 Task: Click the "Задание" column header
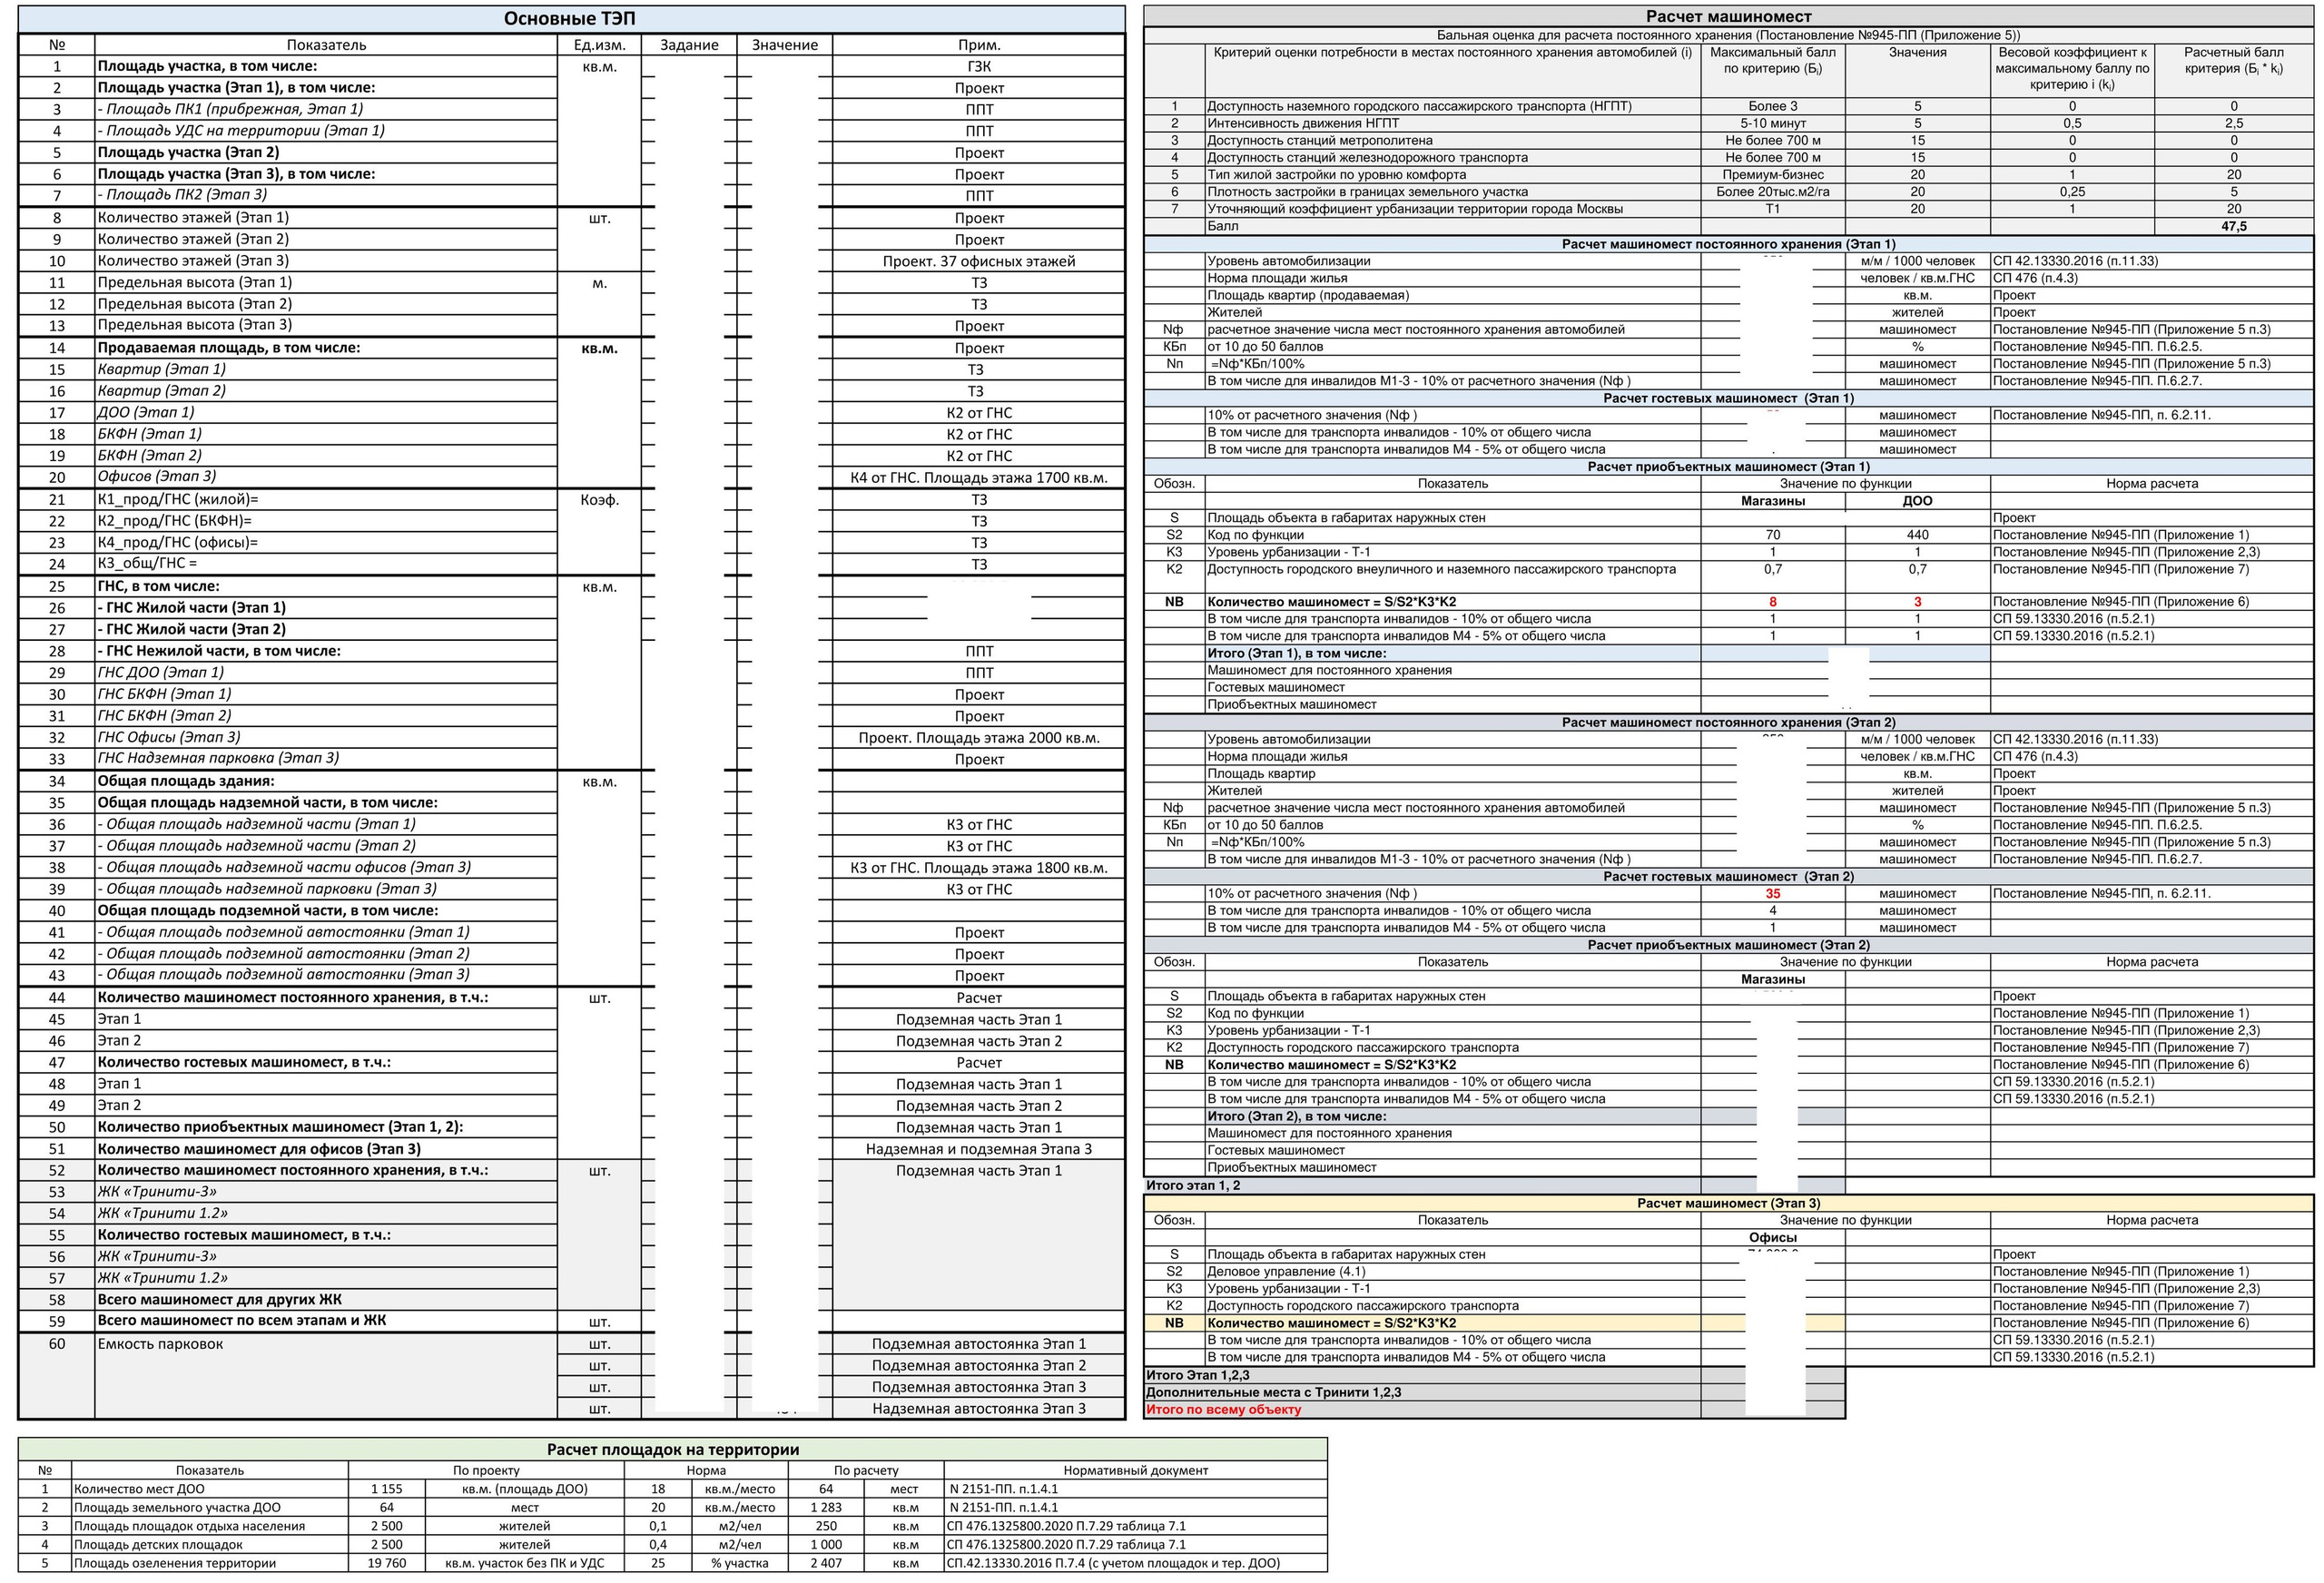coord(689,45)
